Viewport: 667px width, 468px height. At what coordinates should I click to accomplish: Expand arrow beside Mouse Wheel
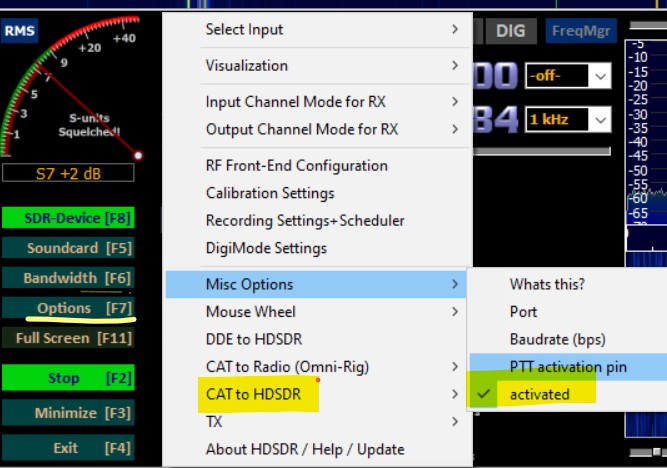(455, 312)
